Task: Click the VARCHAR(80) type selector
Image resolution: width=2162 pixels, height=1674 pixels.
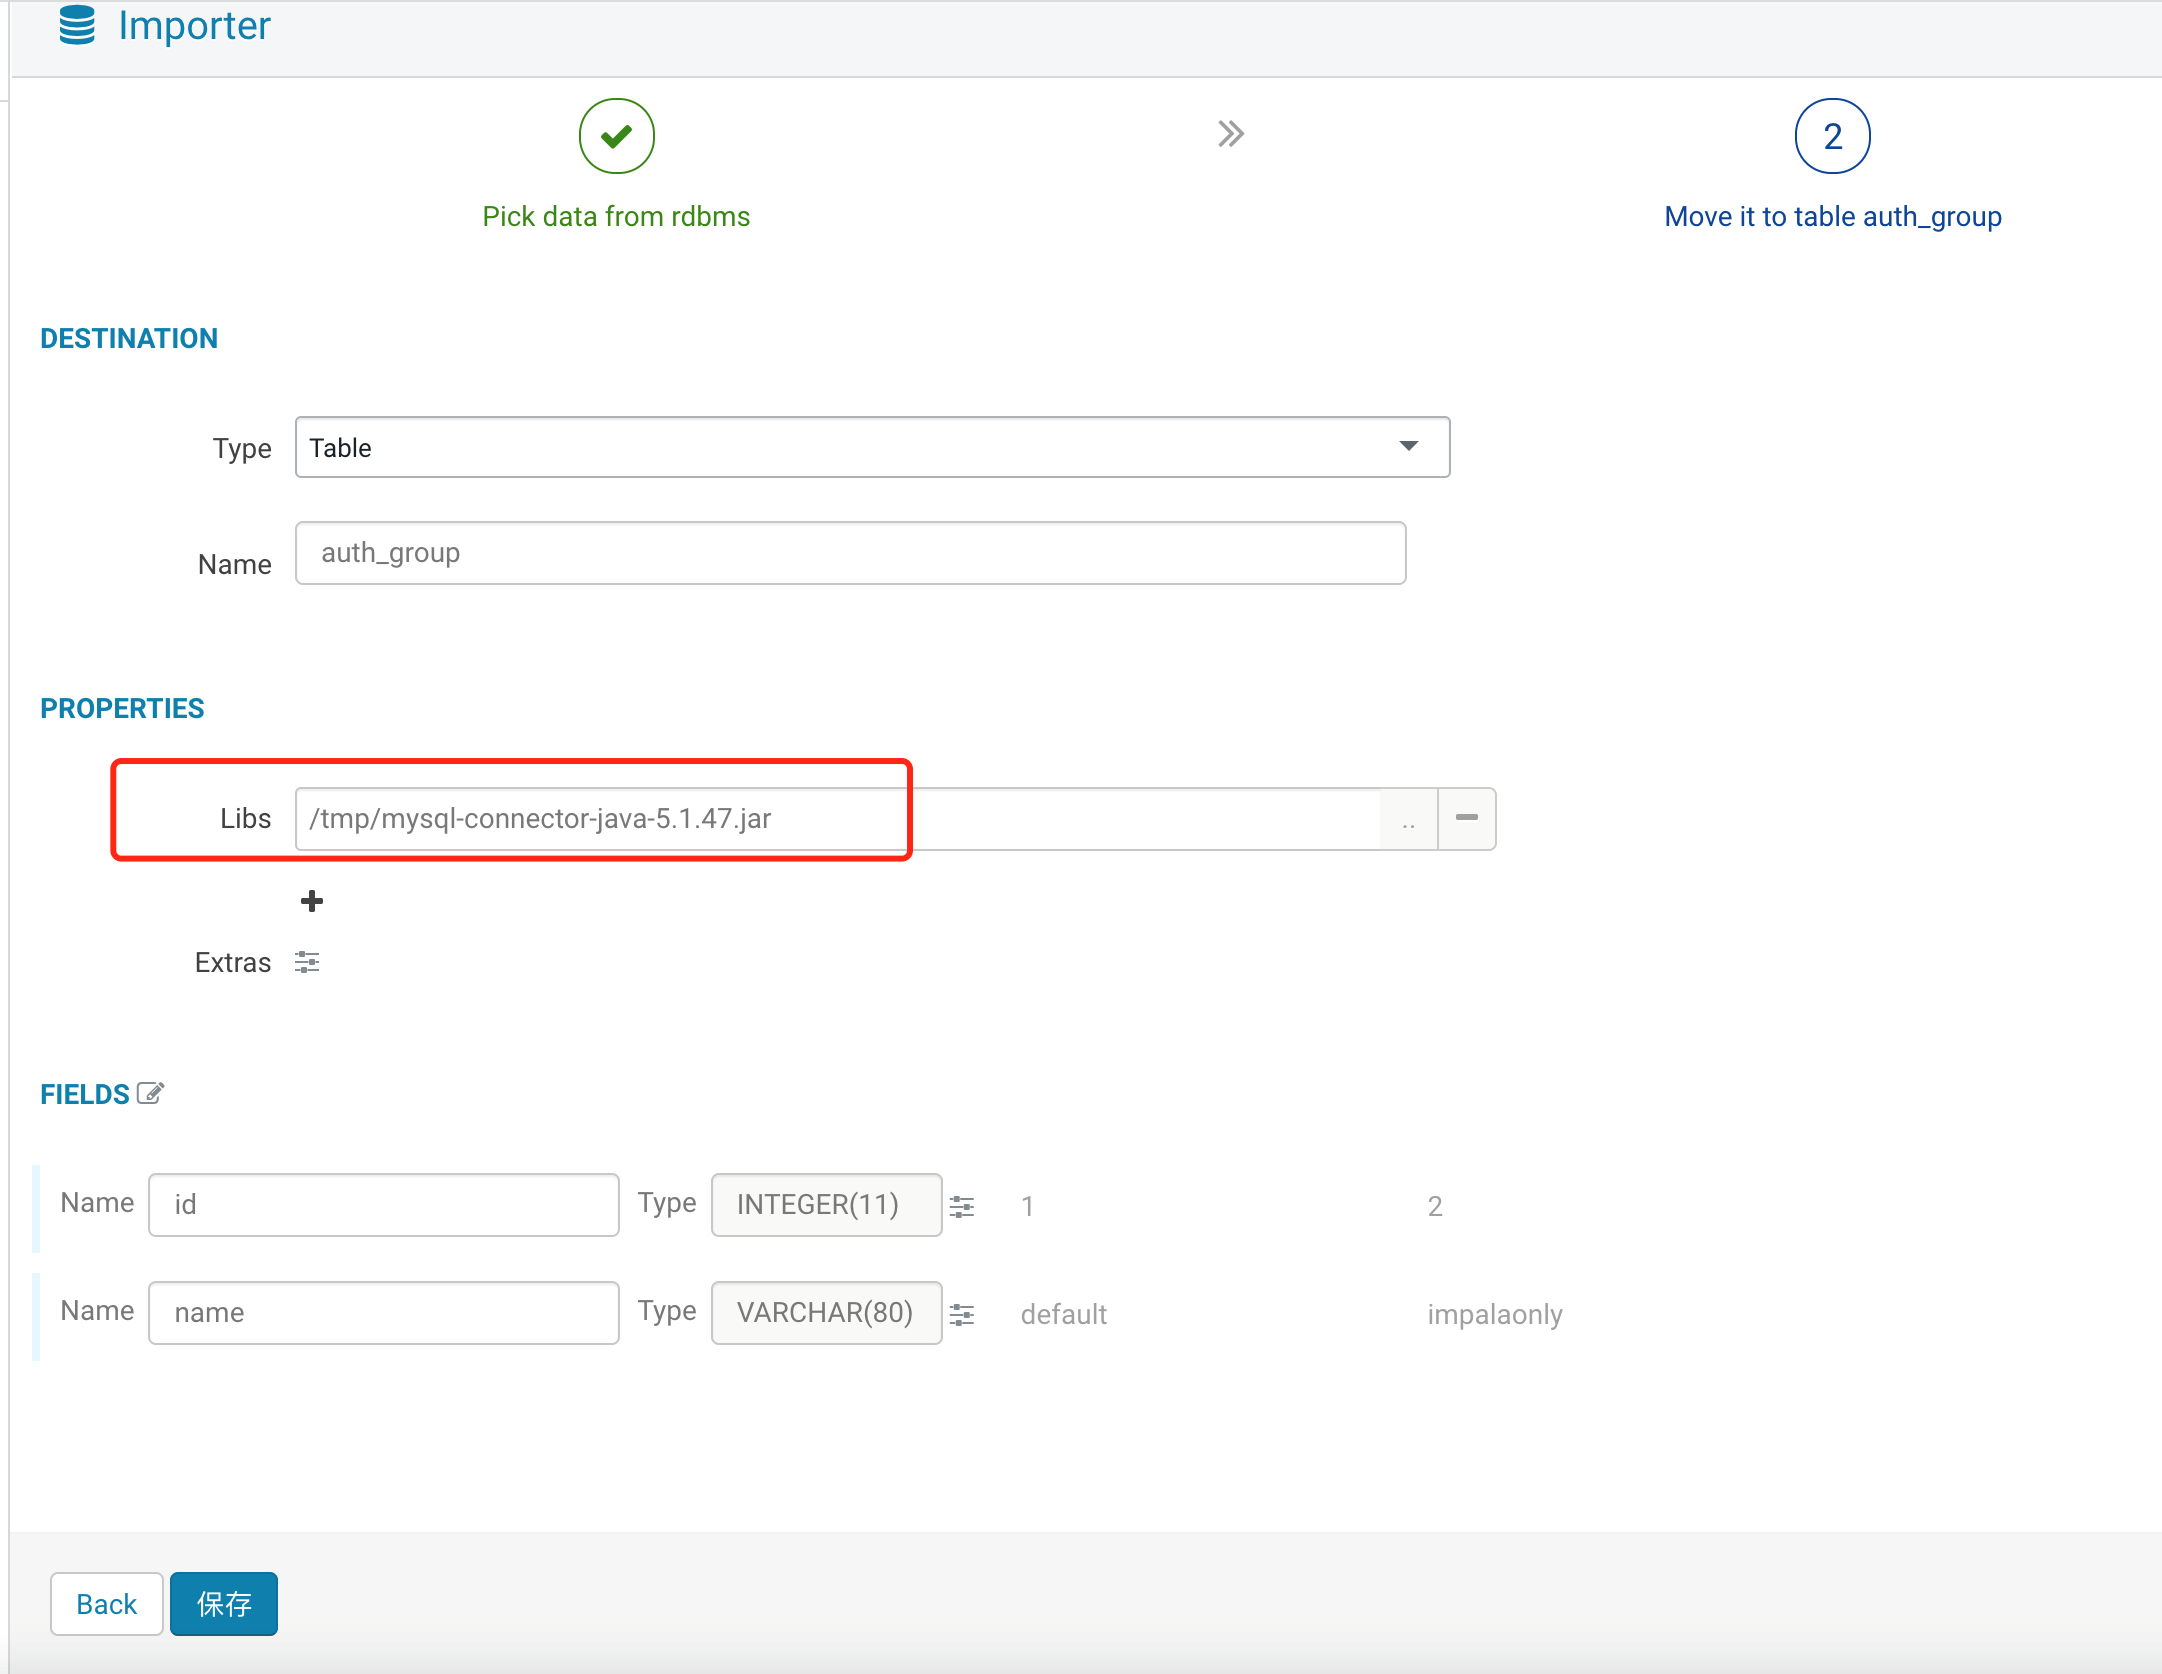Action: pyautogui.click(x=826, y=1312)
